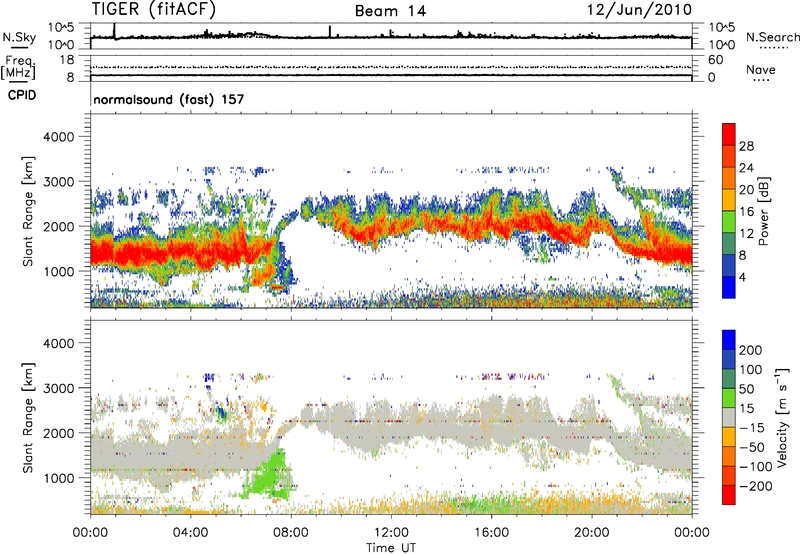Viewport: 800px width, 554px height.
Task: Select the Beam 14 heading
Action: click(x=390, y=11)
